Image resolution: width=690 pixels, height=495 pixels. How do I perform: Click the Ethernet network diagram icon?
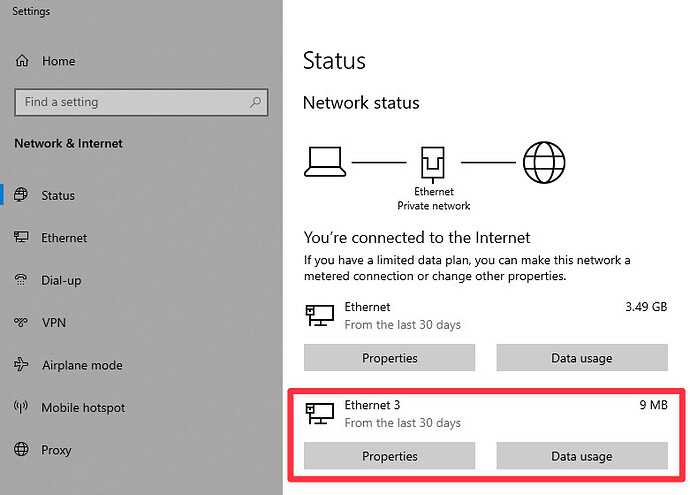tap(433, 165)
